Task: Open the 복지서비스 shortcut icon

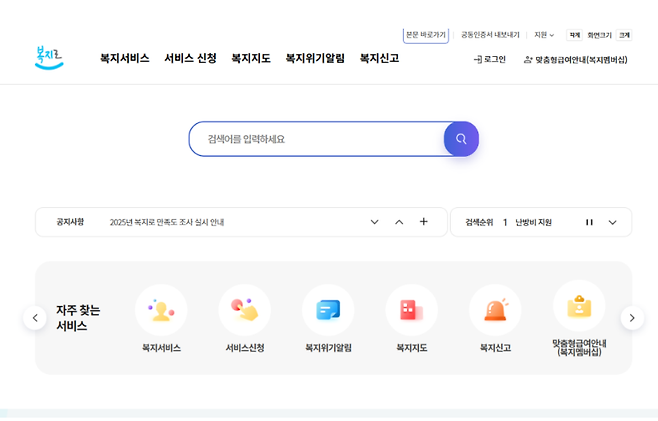Action: (x=160, y=310)
